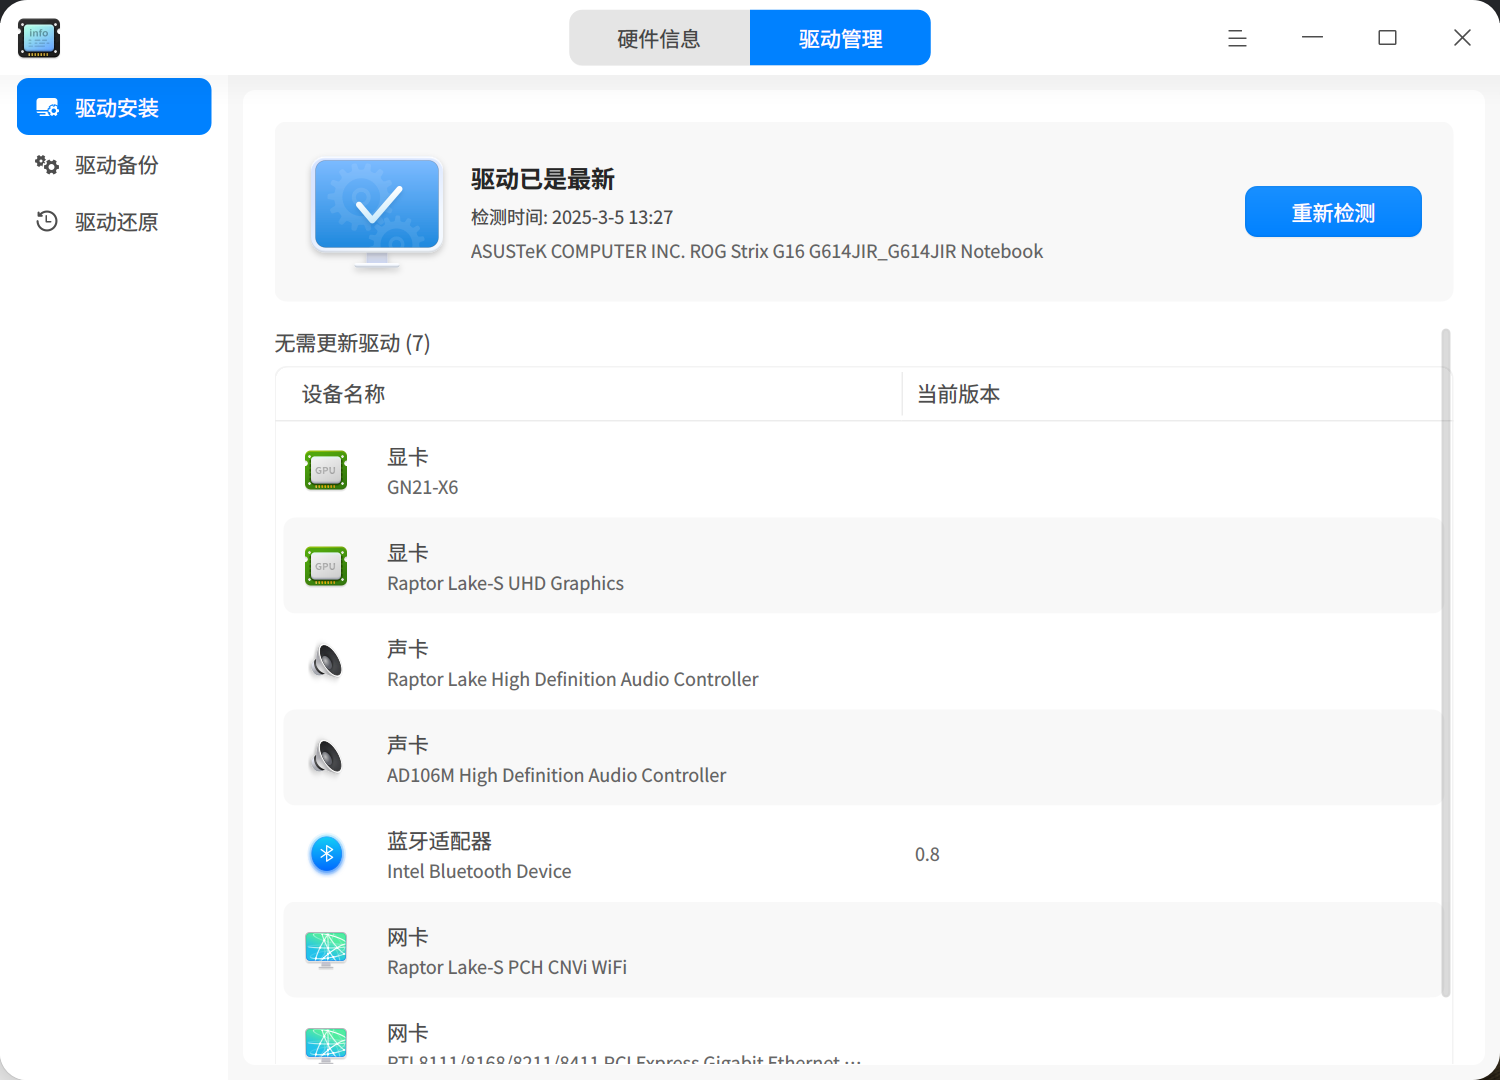Open 驱动还原 in the sidebar

coord(114,221)
